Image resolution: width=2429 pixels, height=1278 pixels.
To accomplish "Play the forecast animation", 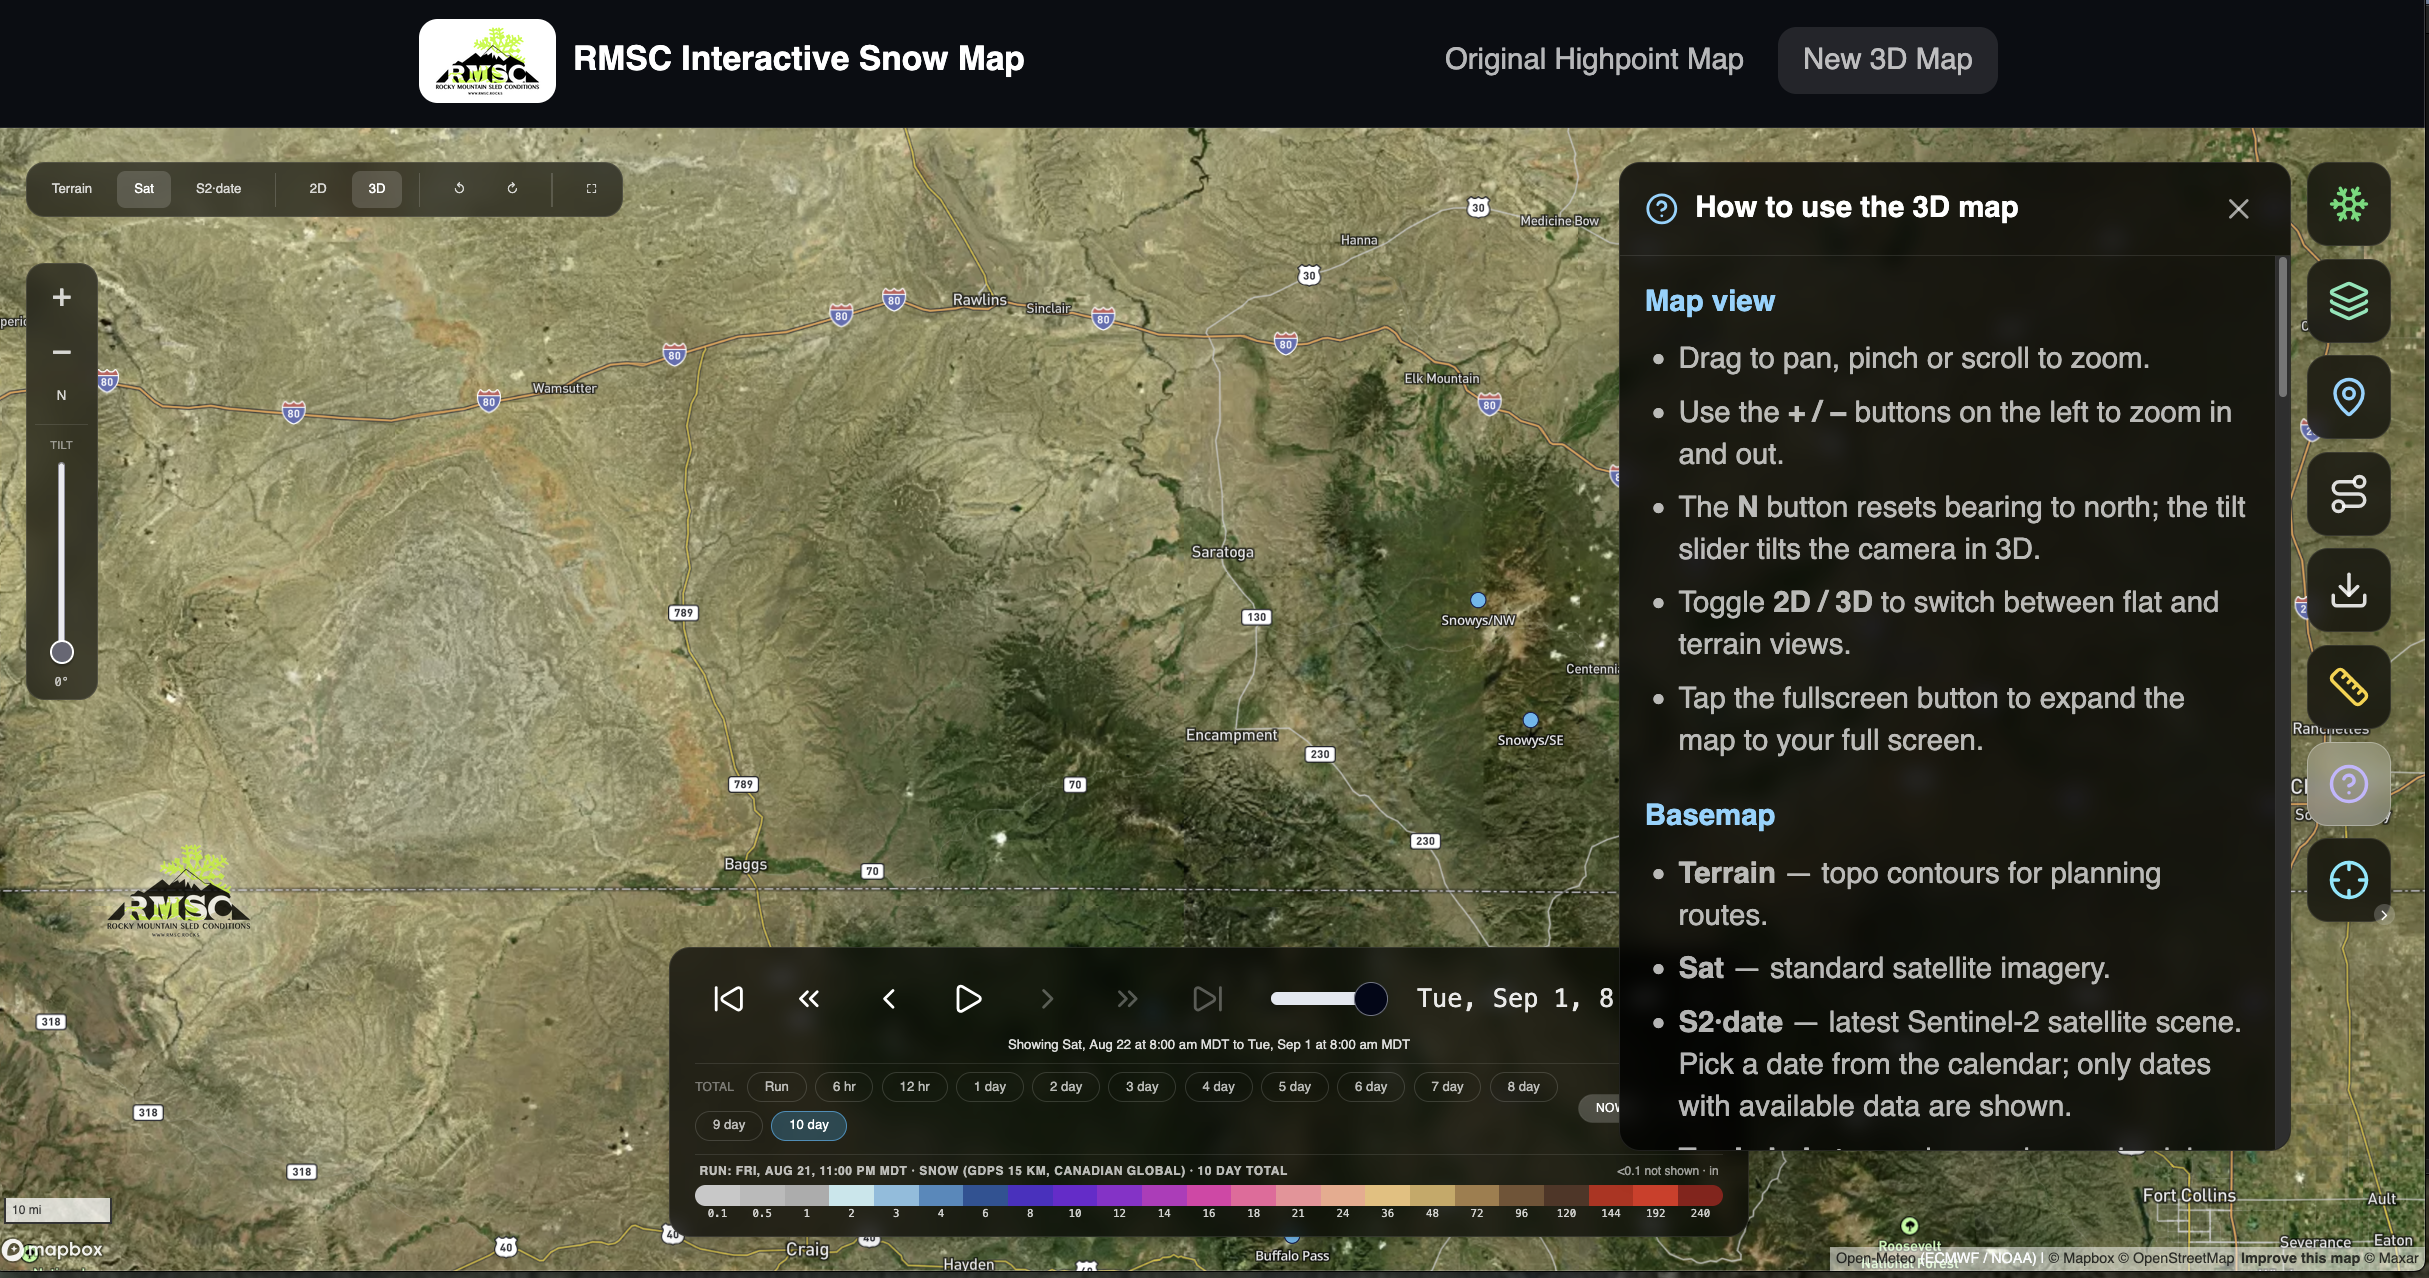I will pos(967,998).
